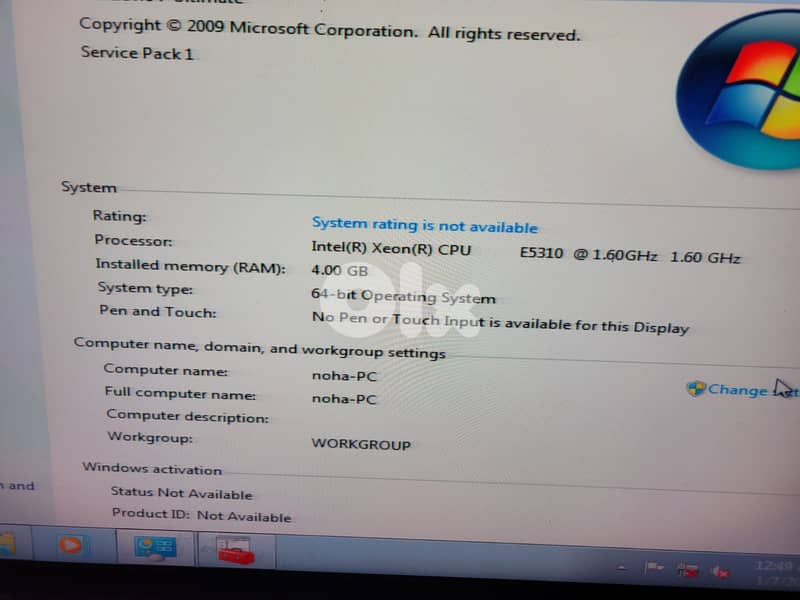Click the WORKGROUP value text
The image size is (800, 600).
[x=361, y=444]
